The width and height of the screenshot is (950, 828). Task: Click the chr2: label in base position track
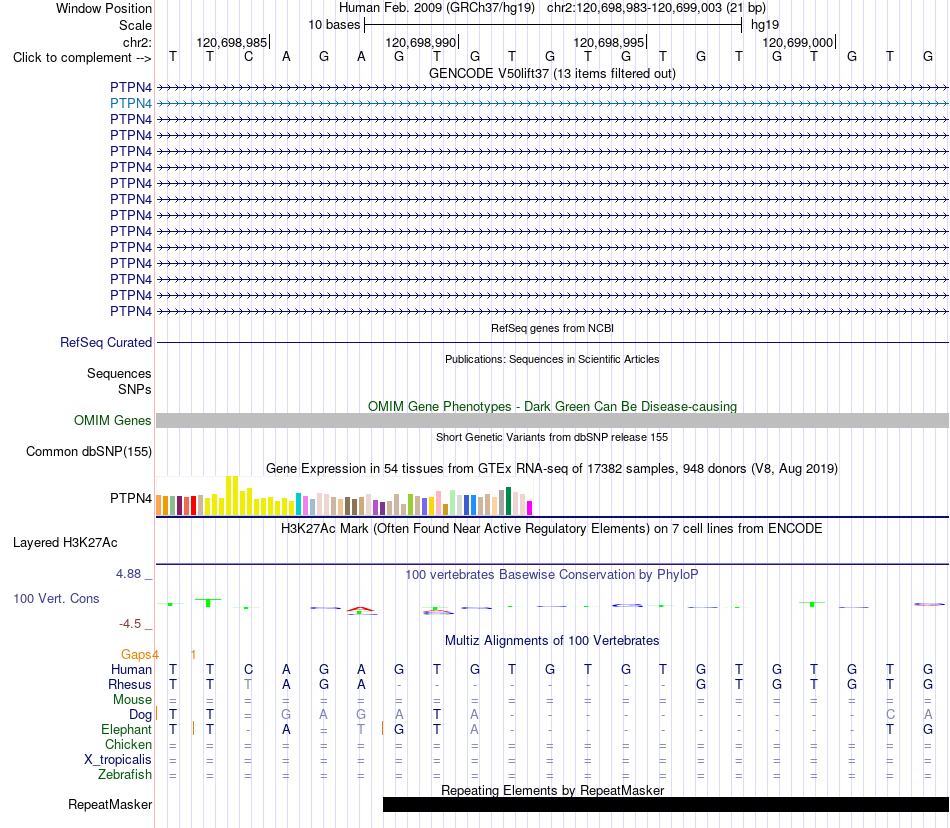[x=137, y=42]
